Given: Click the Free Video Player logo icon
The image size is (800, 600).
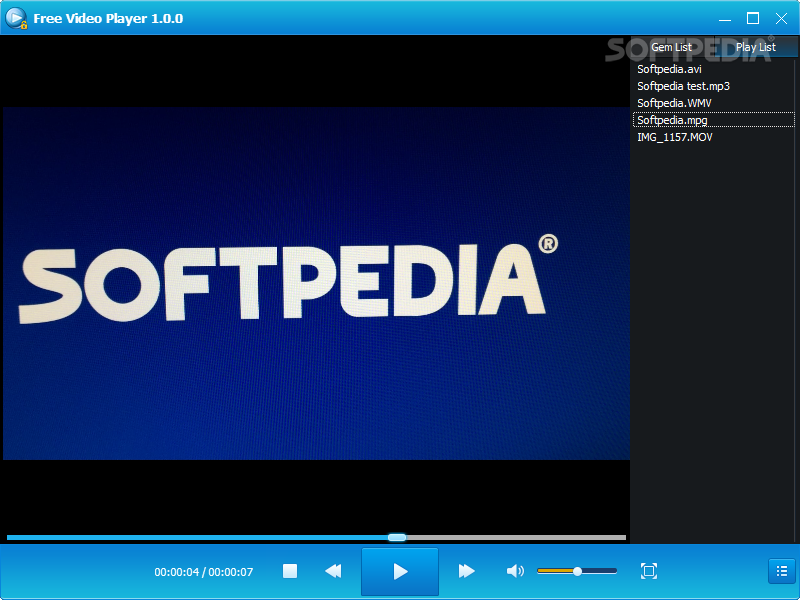Looking at the screenshot, I should coord(16,18).
